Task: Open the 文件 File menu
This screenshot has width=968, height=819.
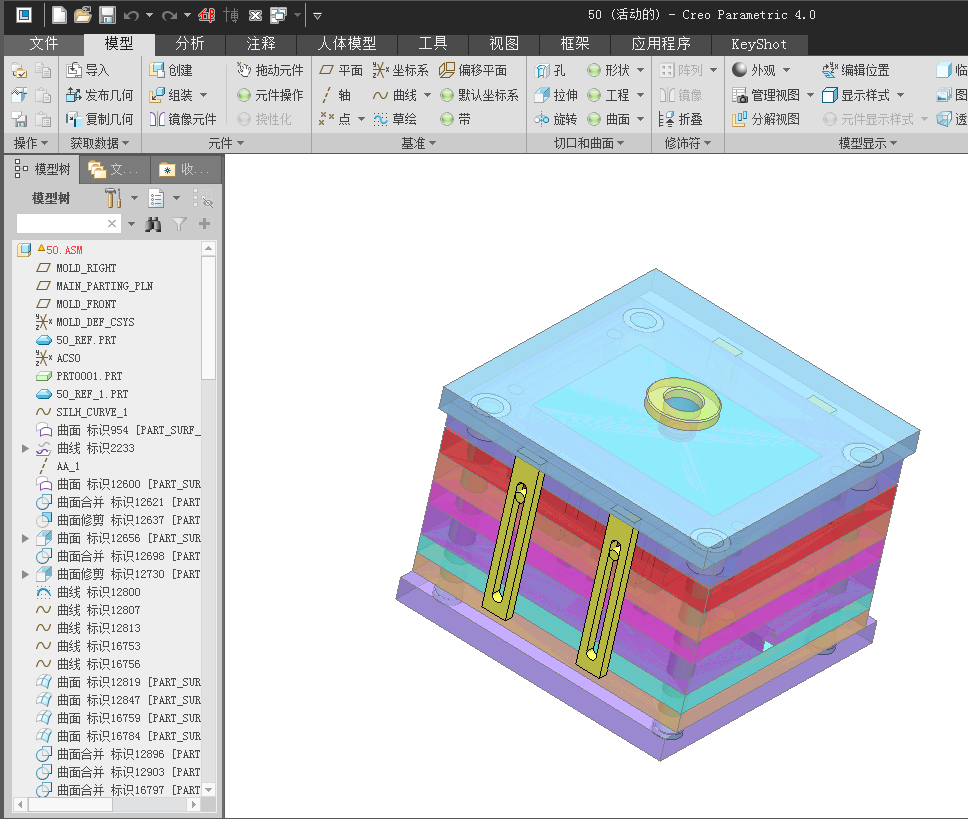Action: (x=44, y=44)
